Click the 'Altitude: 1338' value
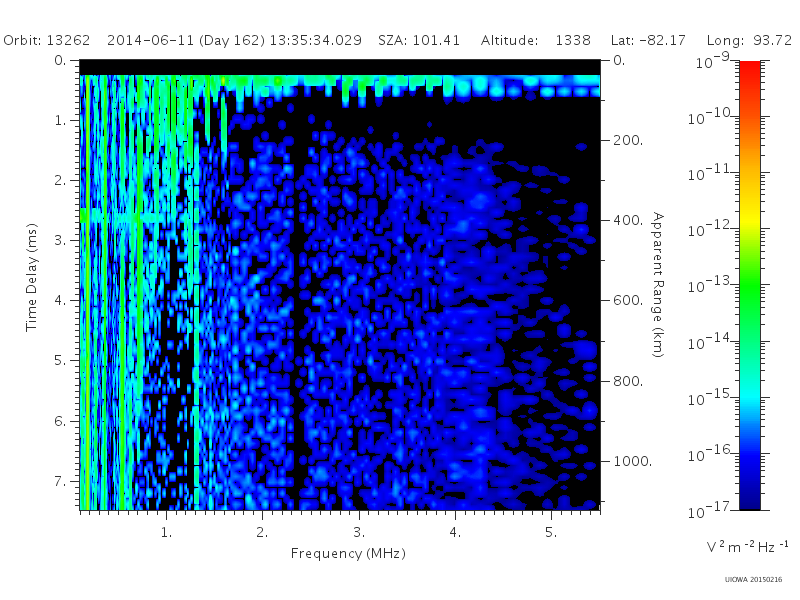Viewport: 800px width, 600px height. [x=536, y=40]
